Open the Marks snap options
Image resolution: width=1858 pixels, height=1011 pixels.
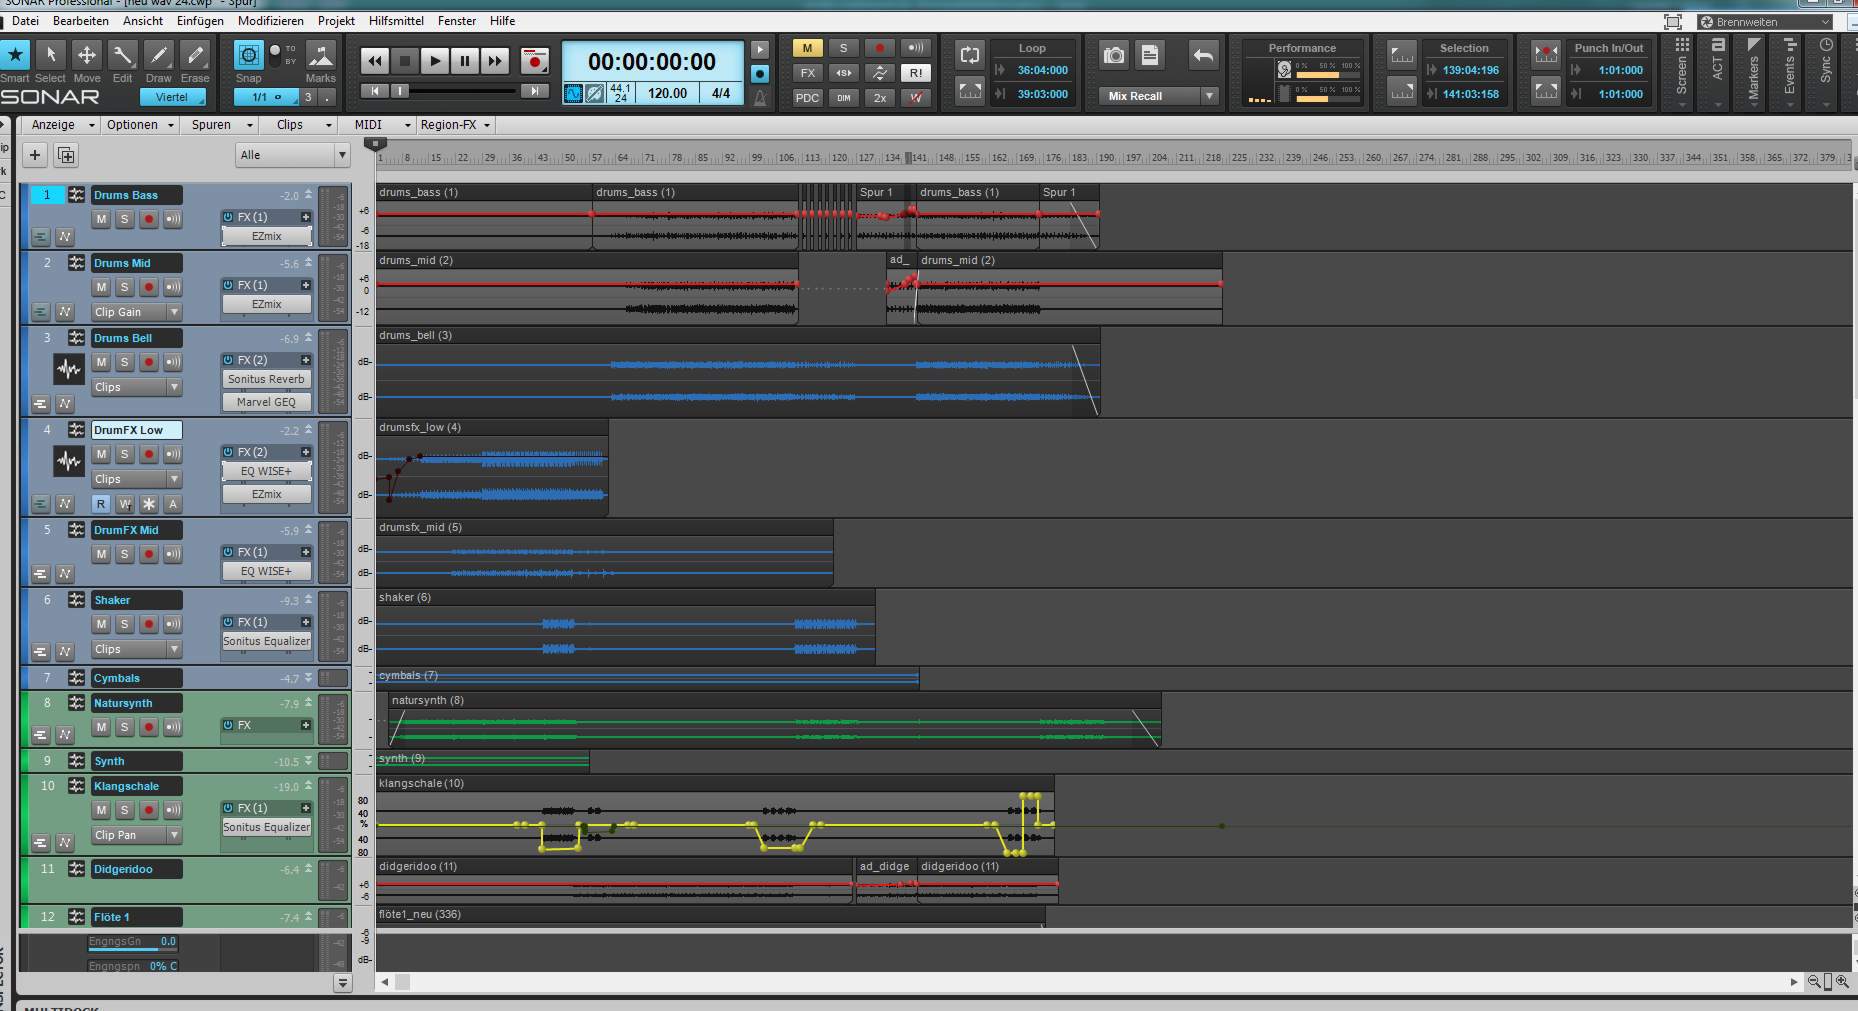[321, 54]
